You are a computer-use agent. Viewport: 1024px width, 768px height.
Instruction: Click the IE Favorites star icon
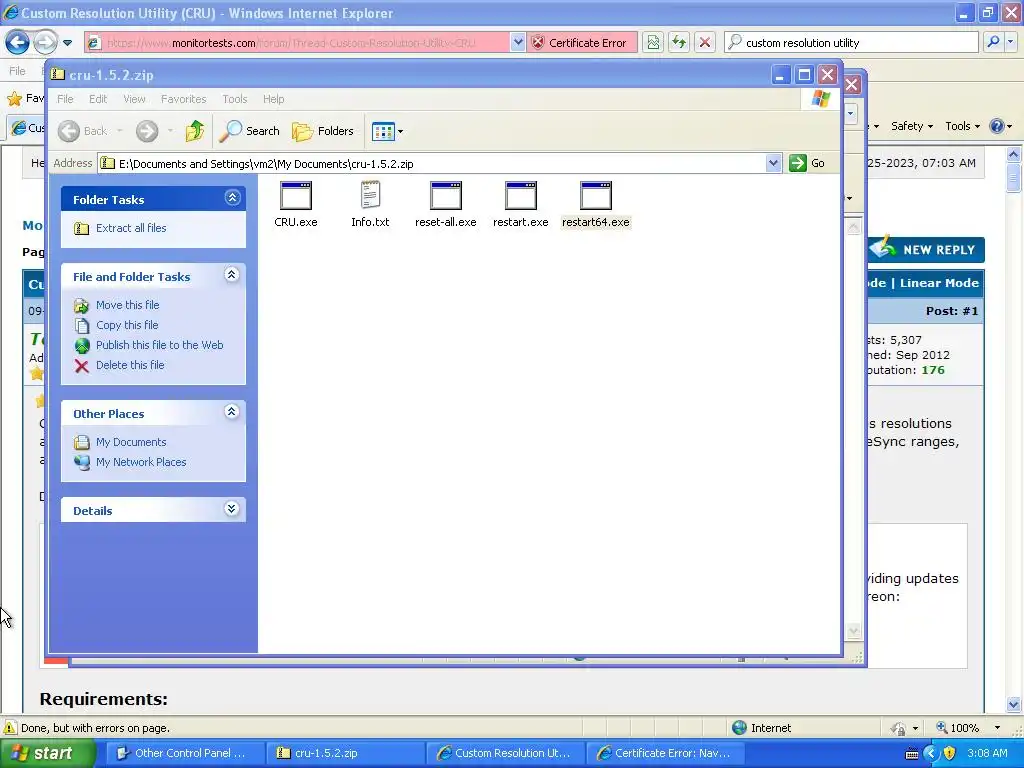14,99
